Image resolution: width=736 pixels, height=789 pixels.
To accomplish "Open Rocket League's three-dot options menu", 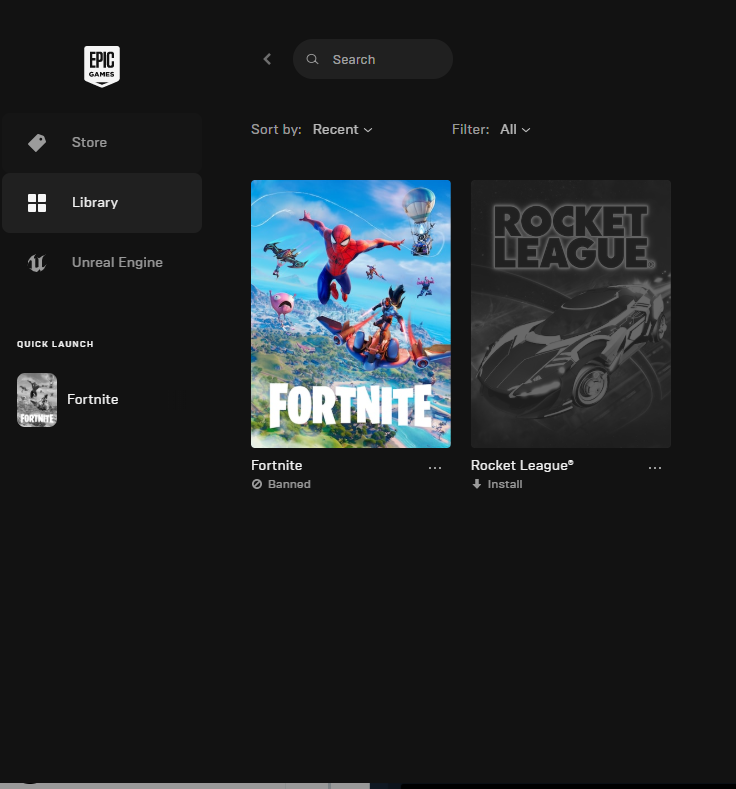I will coord(655,467).
